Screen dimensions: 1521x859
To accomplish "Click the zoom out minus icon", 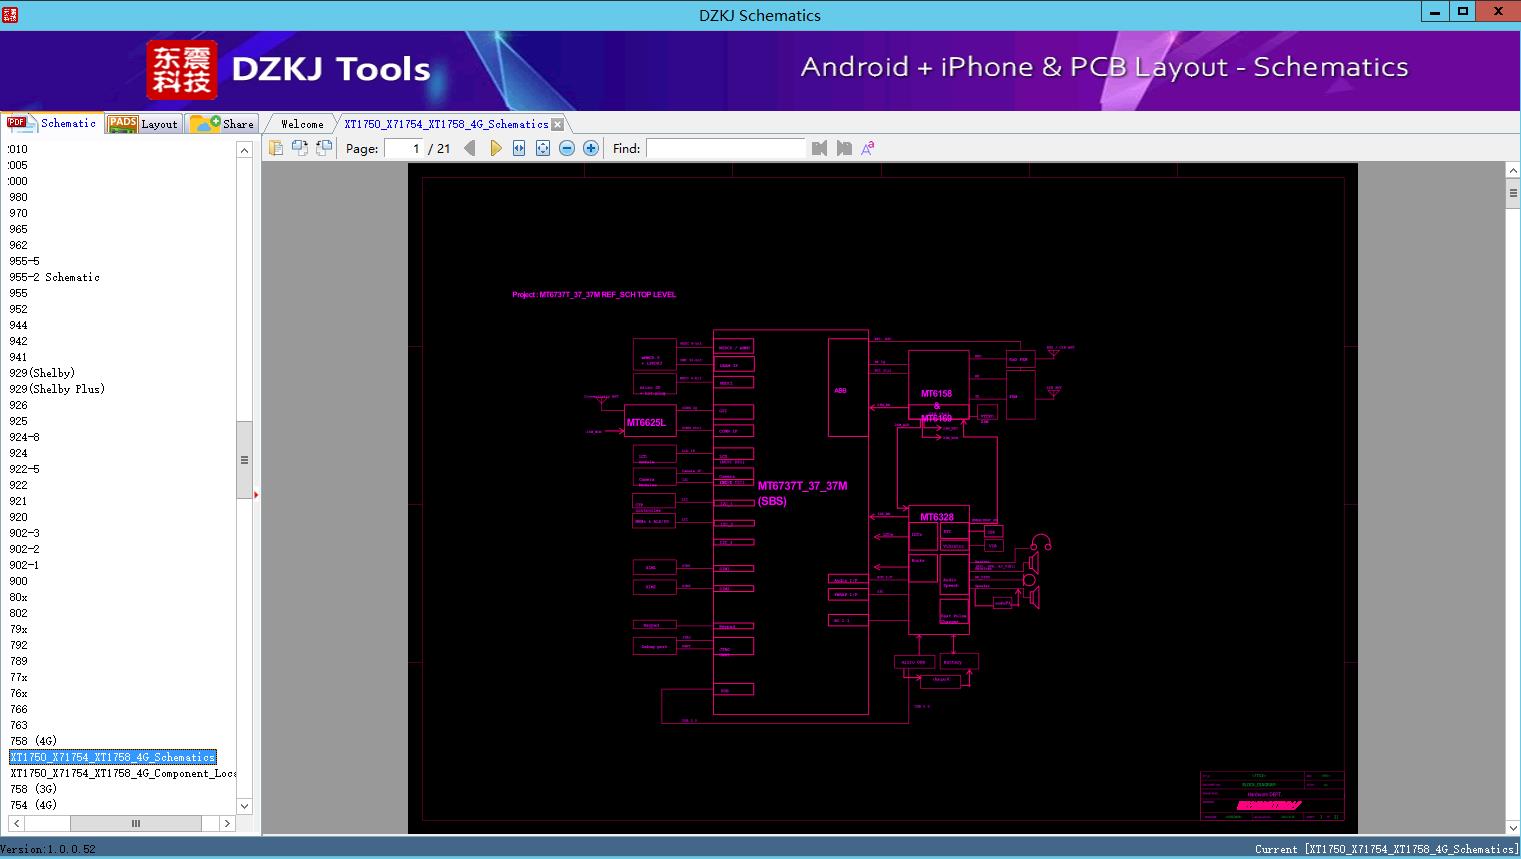I will pos(567,148).
